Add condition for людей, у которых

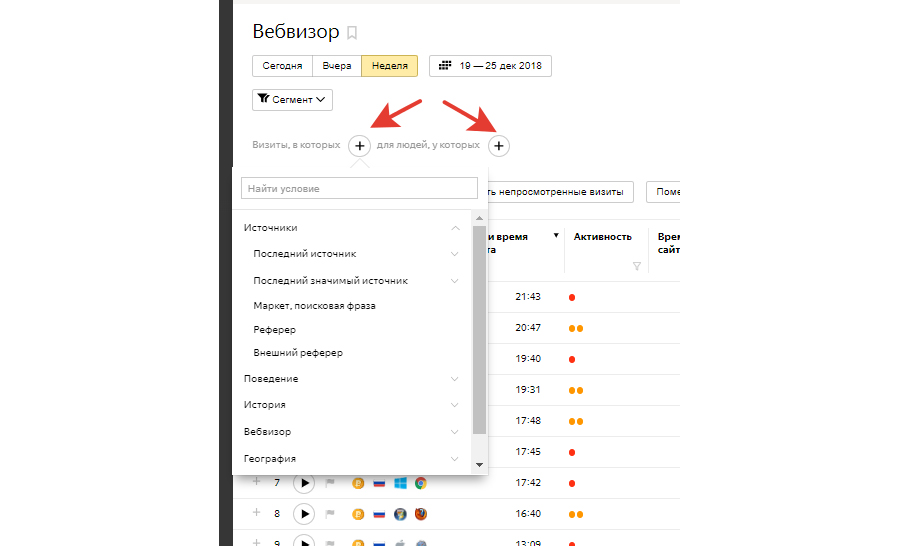click(498, 146)
